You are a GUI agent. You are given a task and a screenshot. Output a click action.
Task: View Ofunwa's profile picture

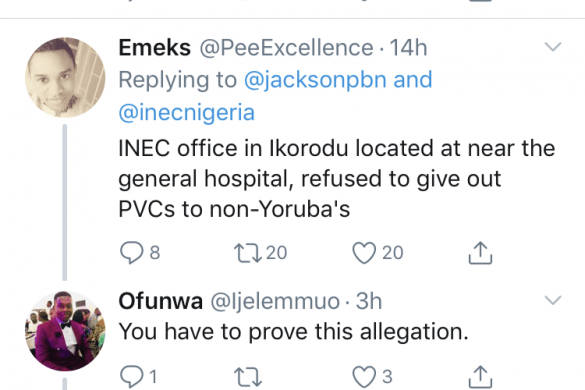(x=65, y=331)
